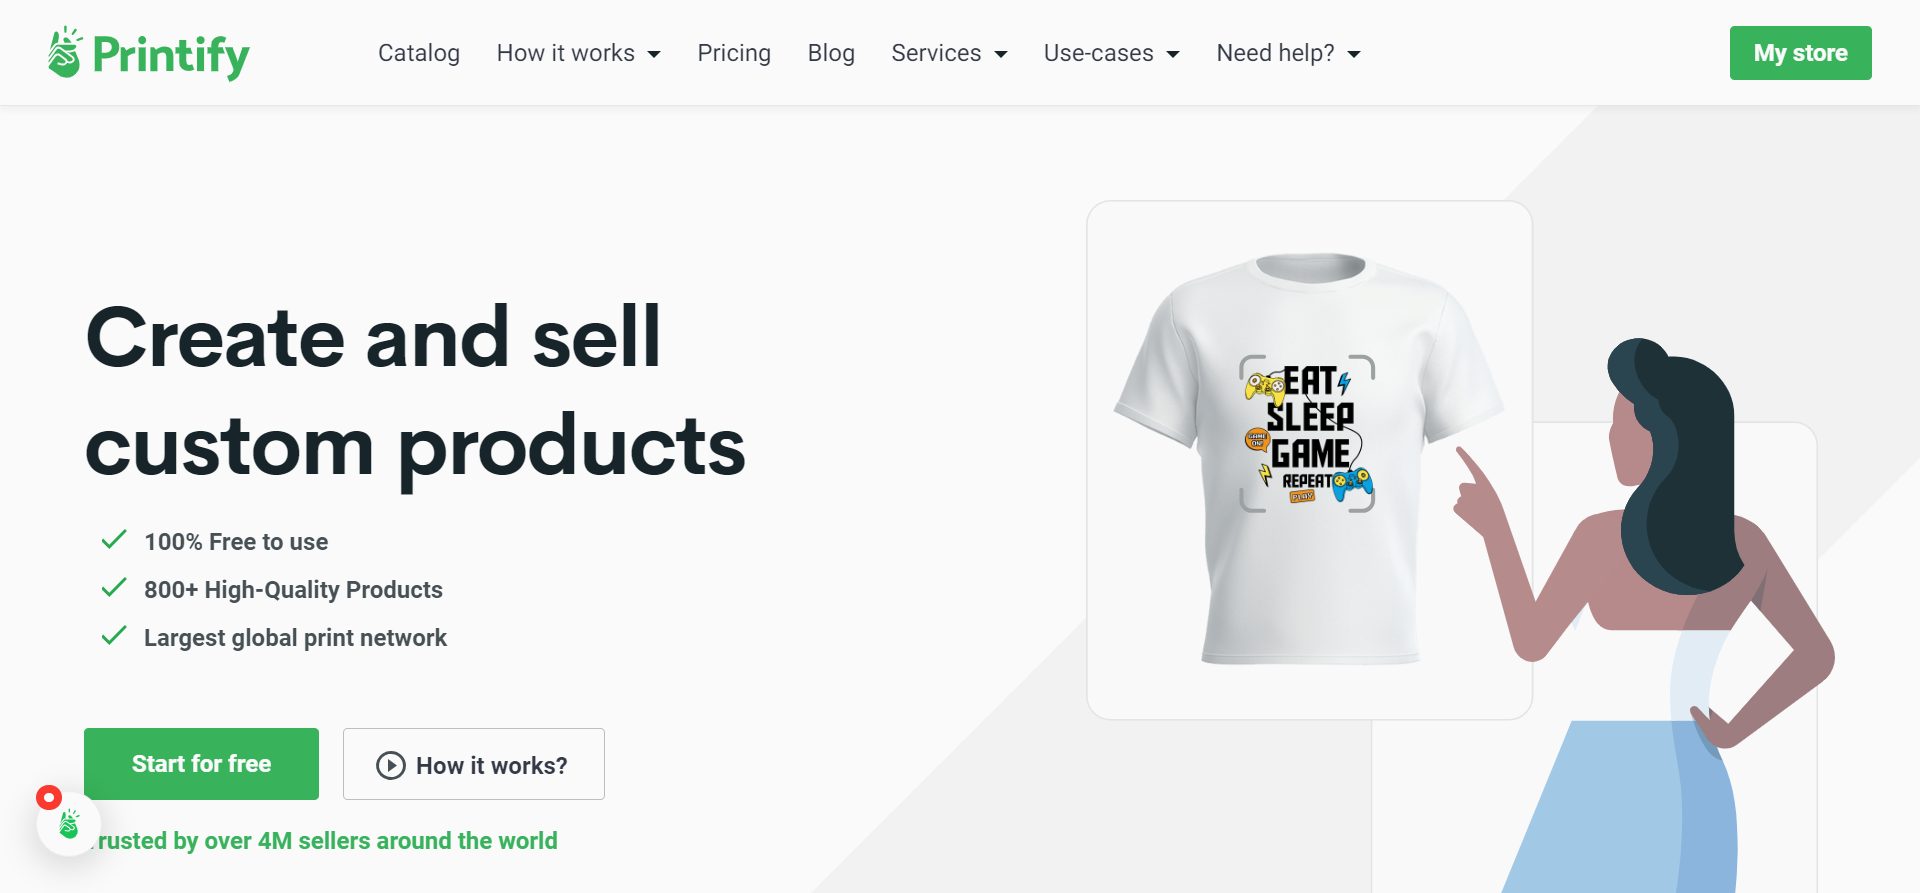Expand the Use-cases dropdown

click(1110, 53)
